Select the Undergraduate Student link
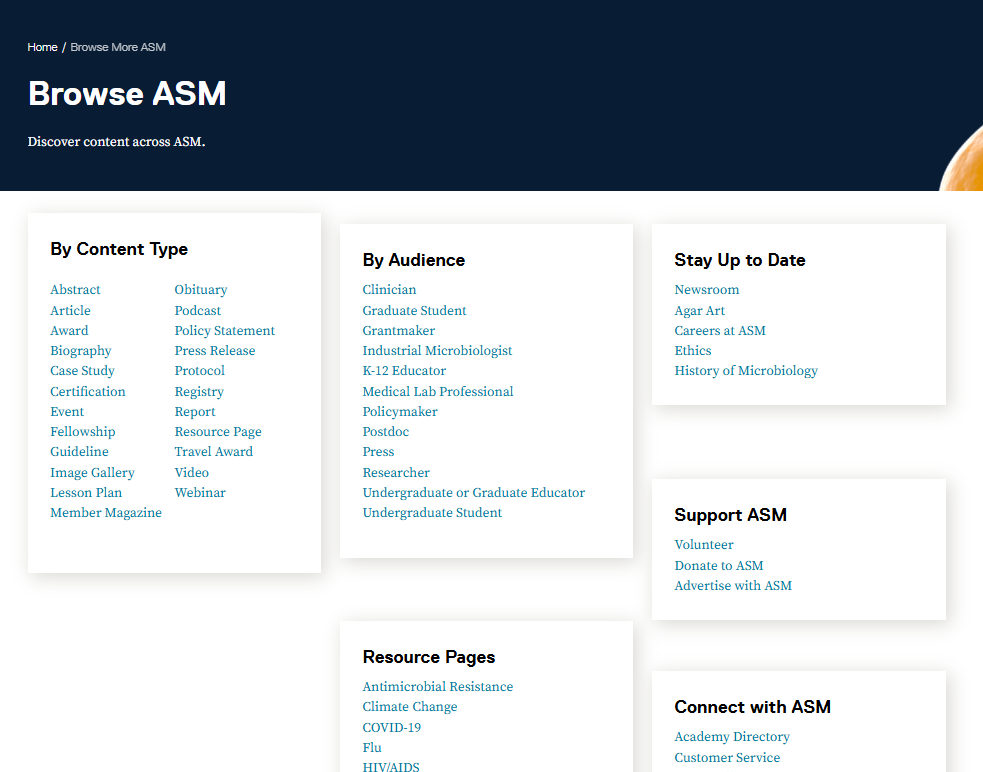This screenshot has width=983, height=772. tap(432, 512)
